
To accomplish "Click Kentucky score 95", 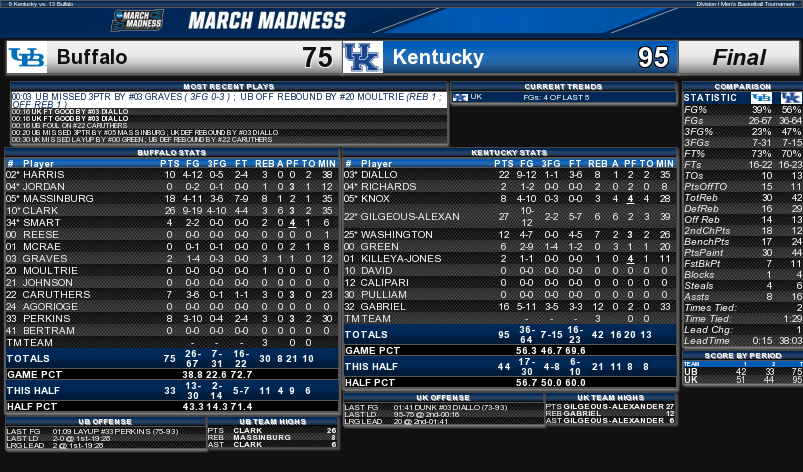I will (x=653, y=57).
